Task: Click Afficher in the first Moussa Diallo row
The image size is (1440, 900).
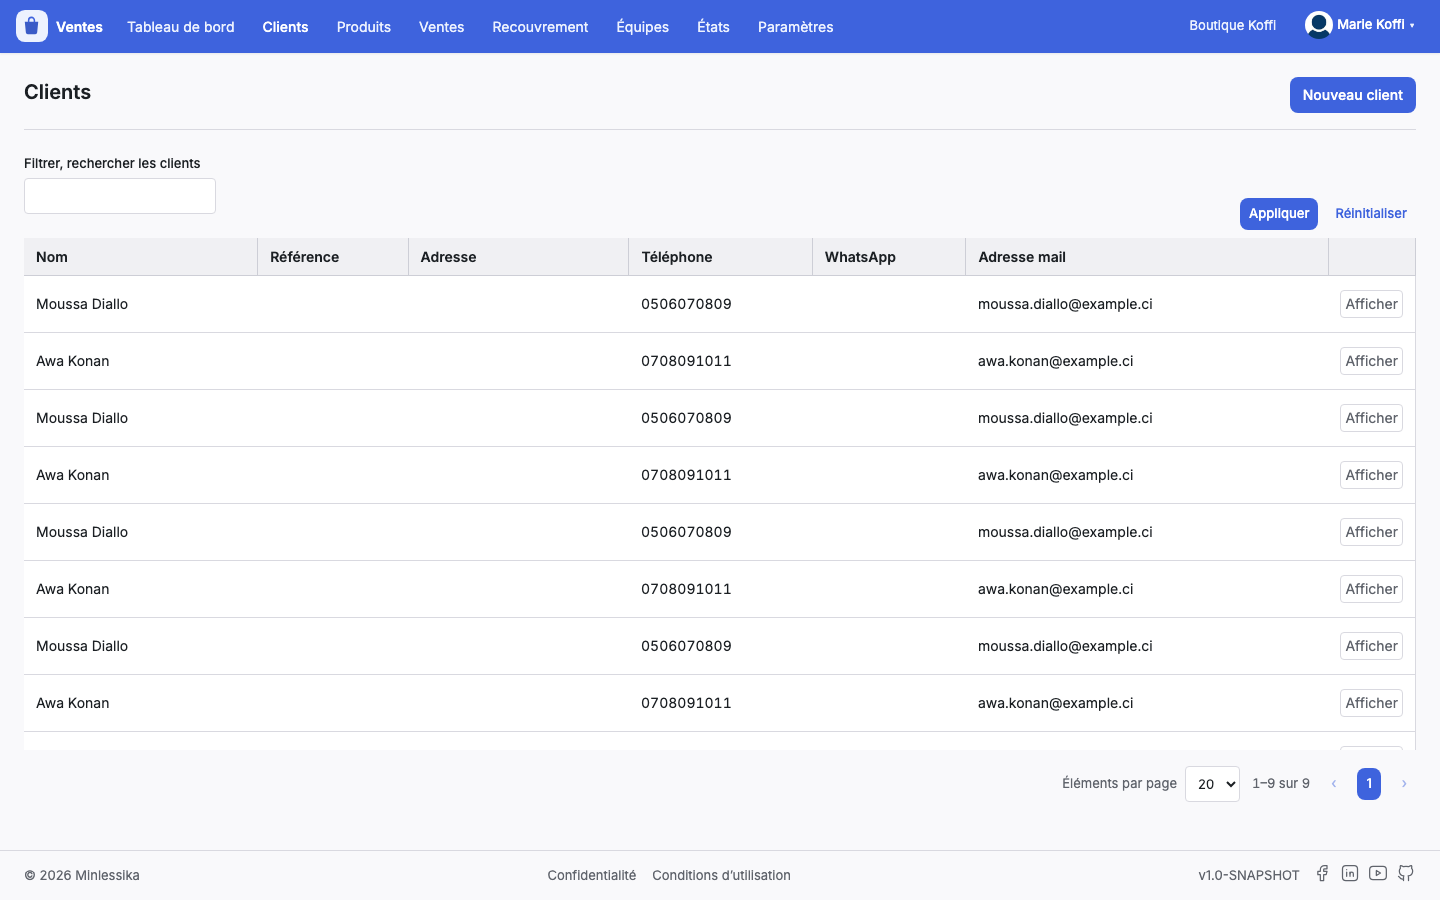Action: (x=1371, y=304)
